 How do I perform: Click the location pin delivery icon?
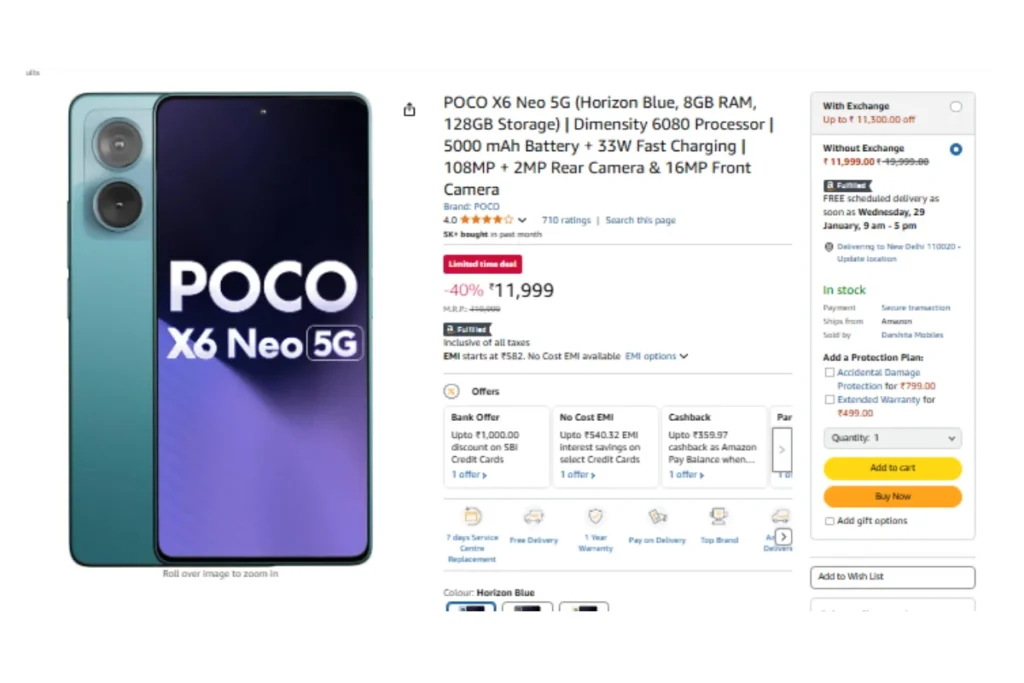(x=829, y=247)
